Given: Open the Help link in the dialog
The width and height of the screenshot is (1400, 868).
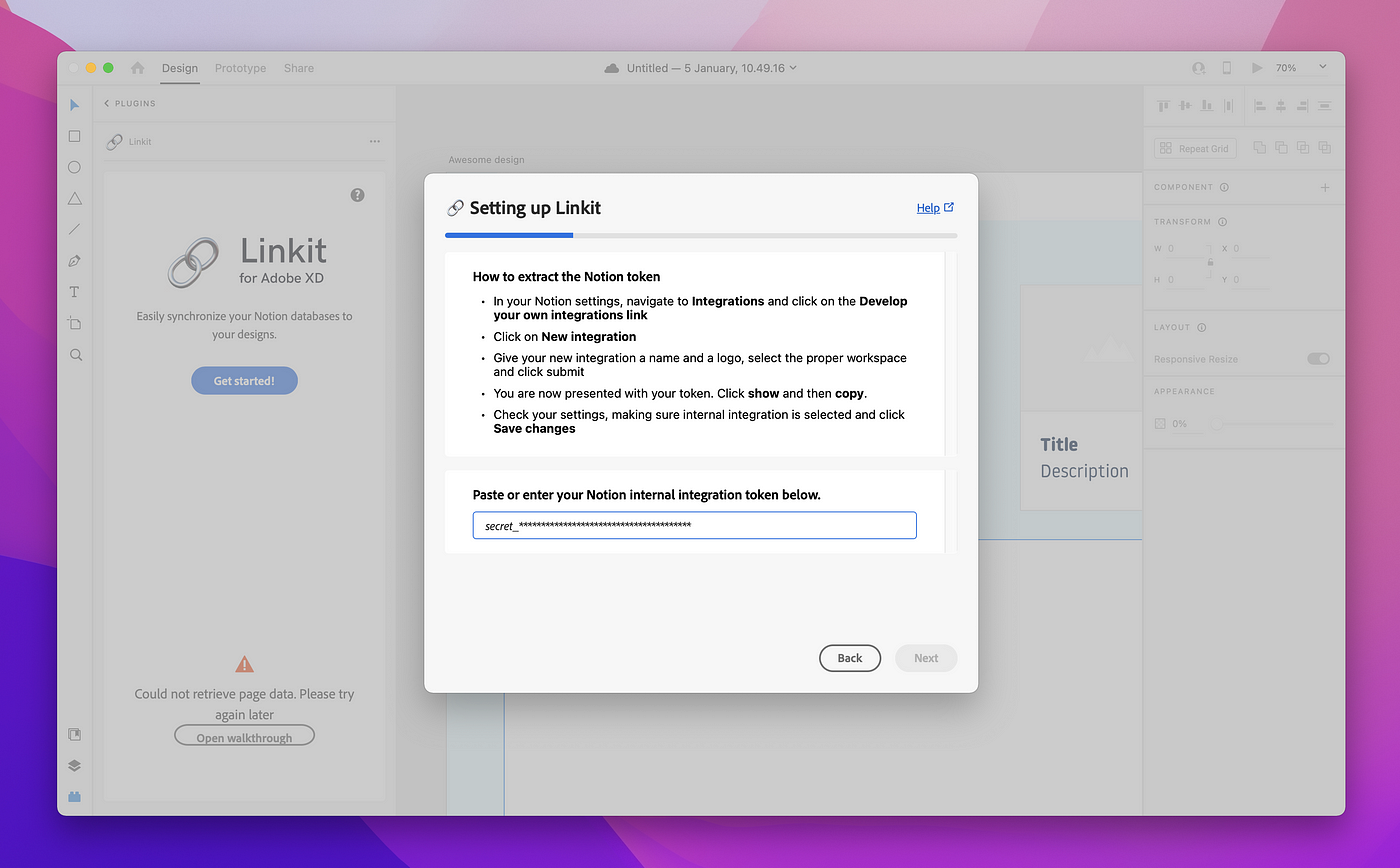Looking at the screenshot, I should click(x=935, y=208).
